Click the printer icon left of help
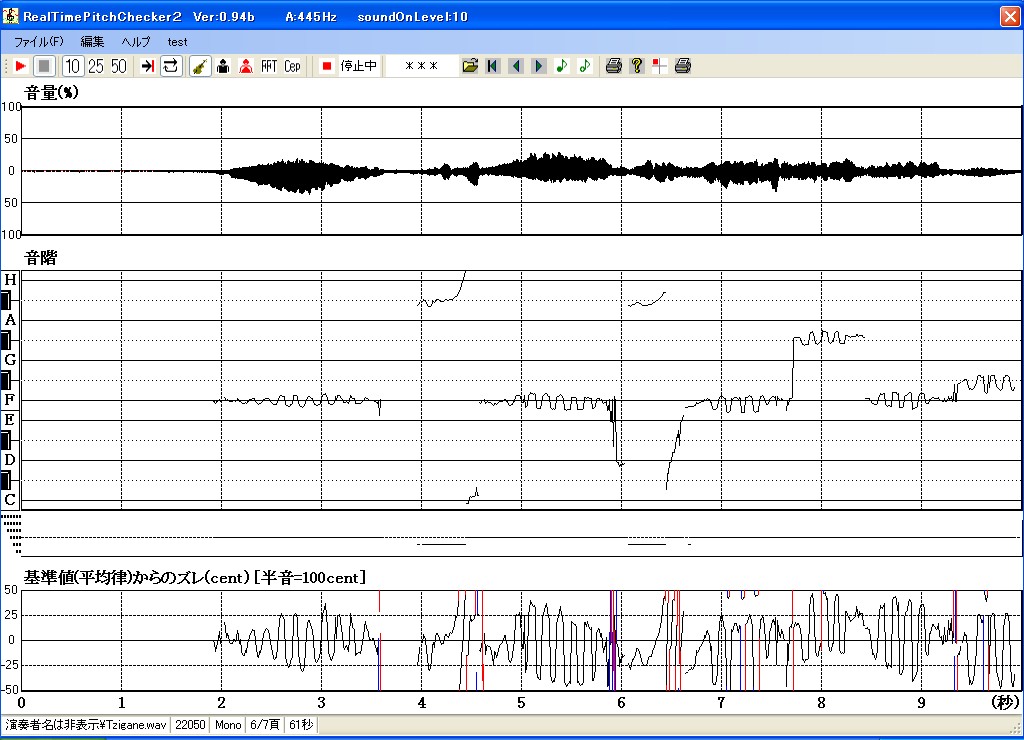 point(613,66)
